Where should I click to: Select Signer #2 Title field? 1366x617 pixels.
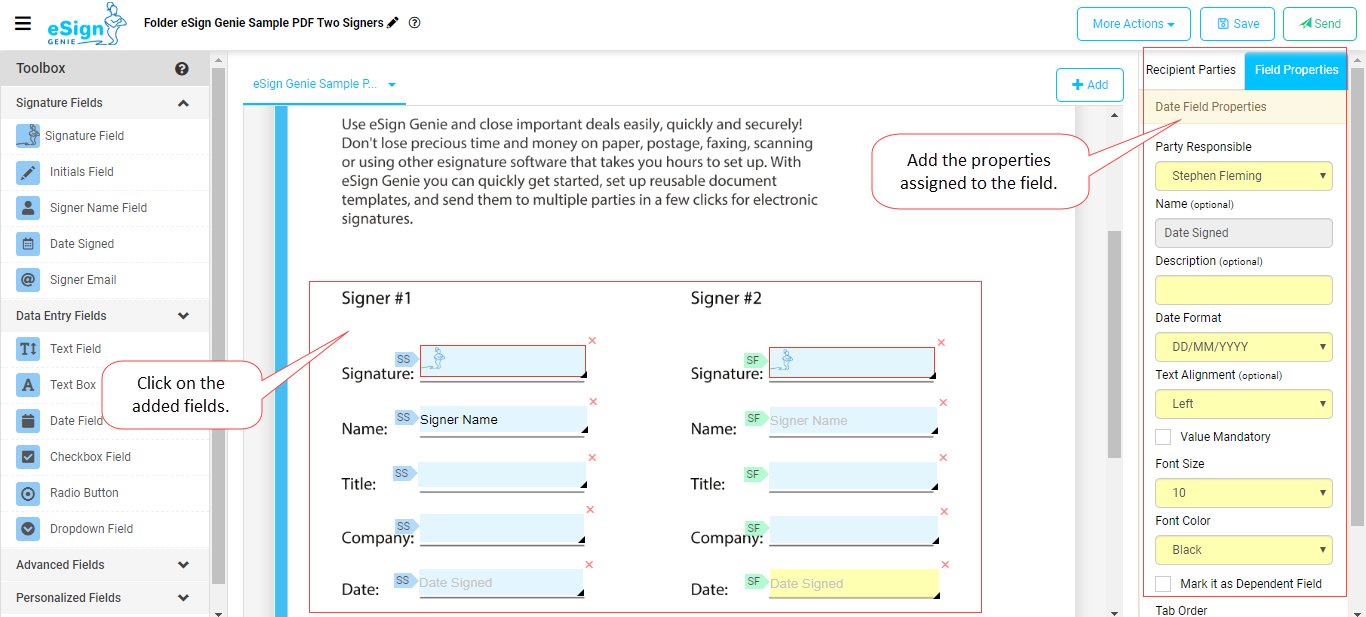point(853,476)
